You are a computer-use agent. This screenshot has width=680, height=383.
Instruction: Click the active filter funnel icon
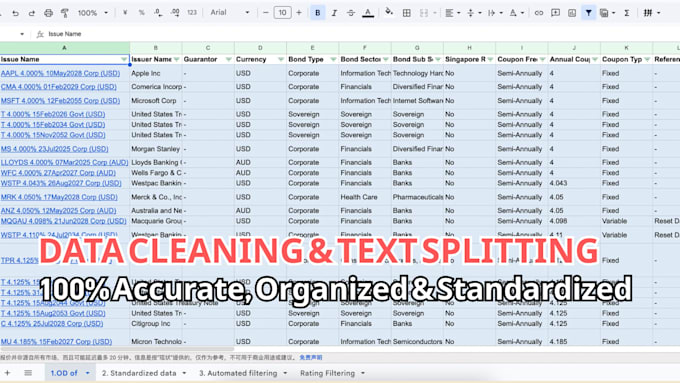tap(588, 13)
